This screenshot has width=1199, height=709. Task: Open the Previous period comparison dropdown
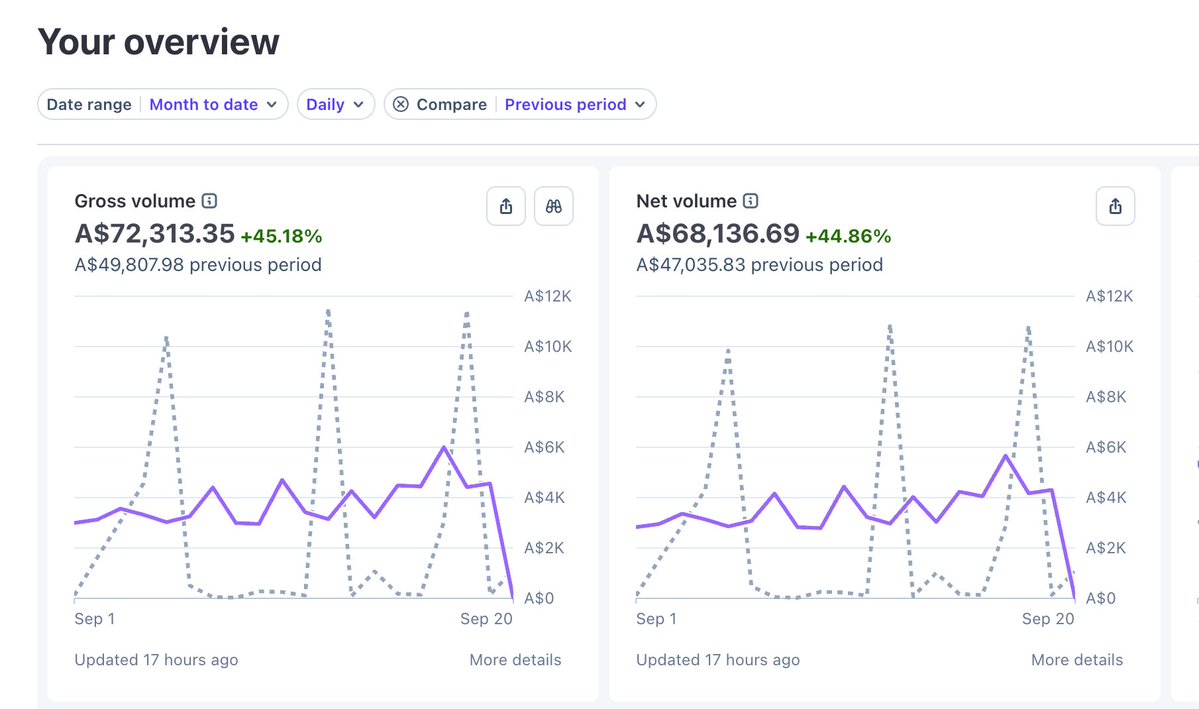pos(574,104)
